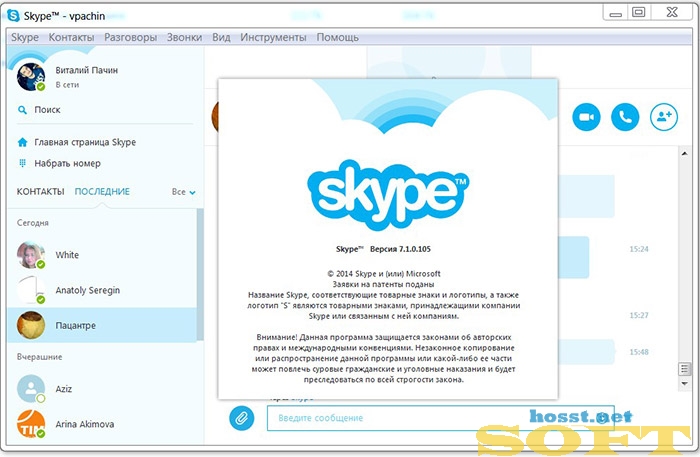Click Пацантре contact avatar

(31, 325)
